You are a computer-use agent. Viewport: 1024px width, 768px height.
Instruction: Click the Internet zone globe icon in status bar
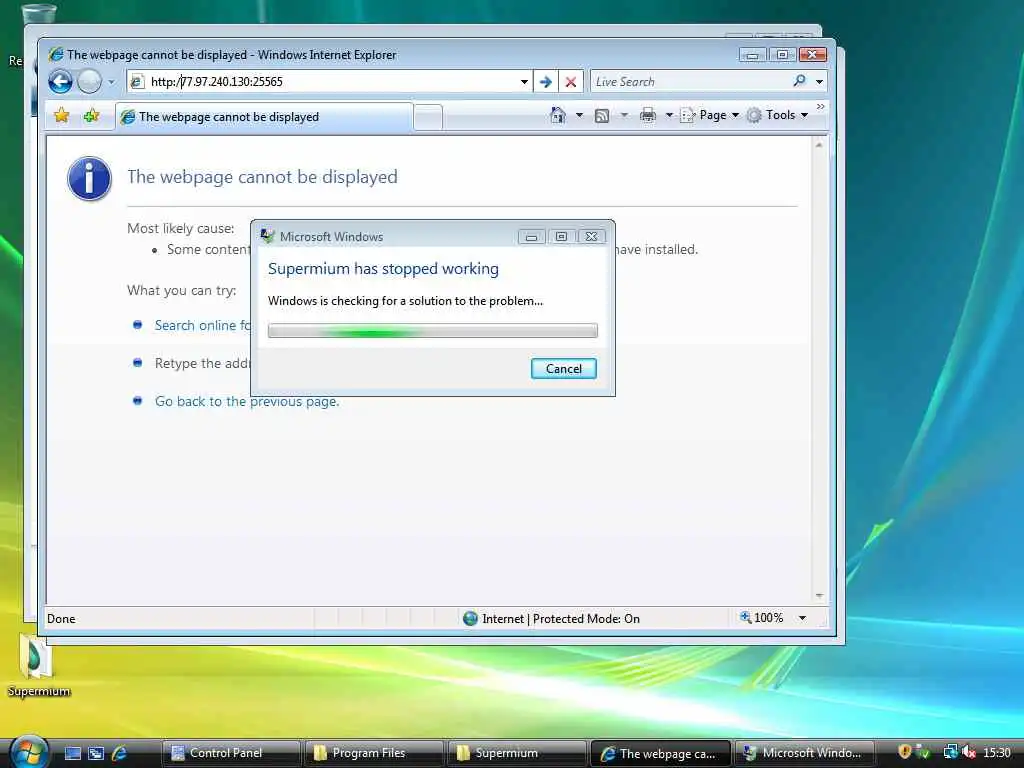click(470, 618)
